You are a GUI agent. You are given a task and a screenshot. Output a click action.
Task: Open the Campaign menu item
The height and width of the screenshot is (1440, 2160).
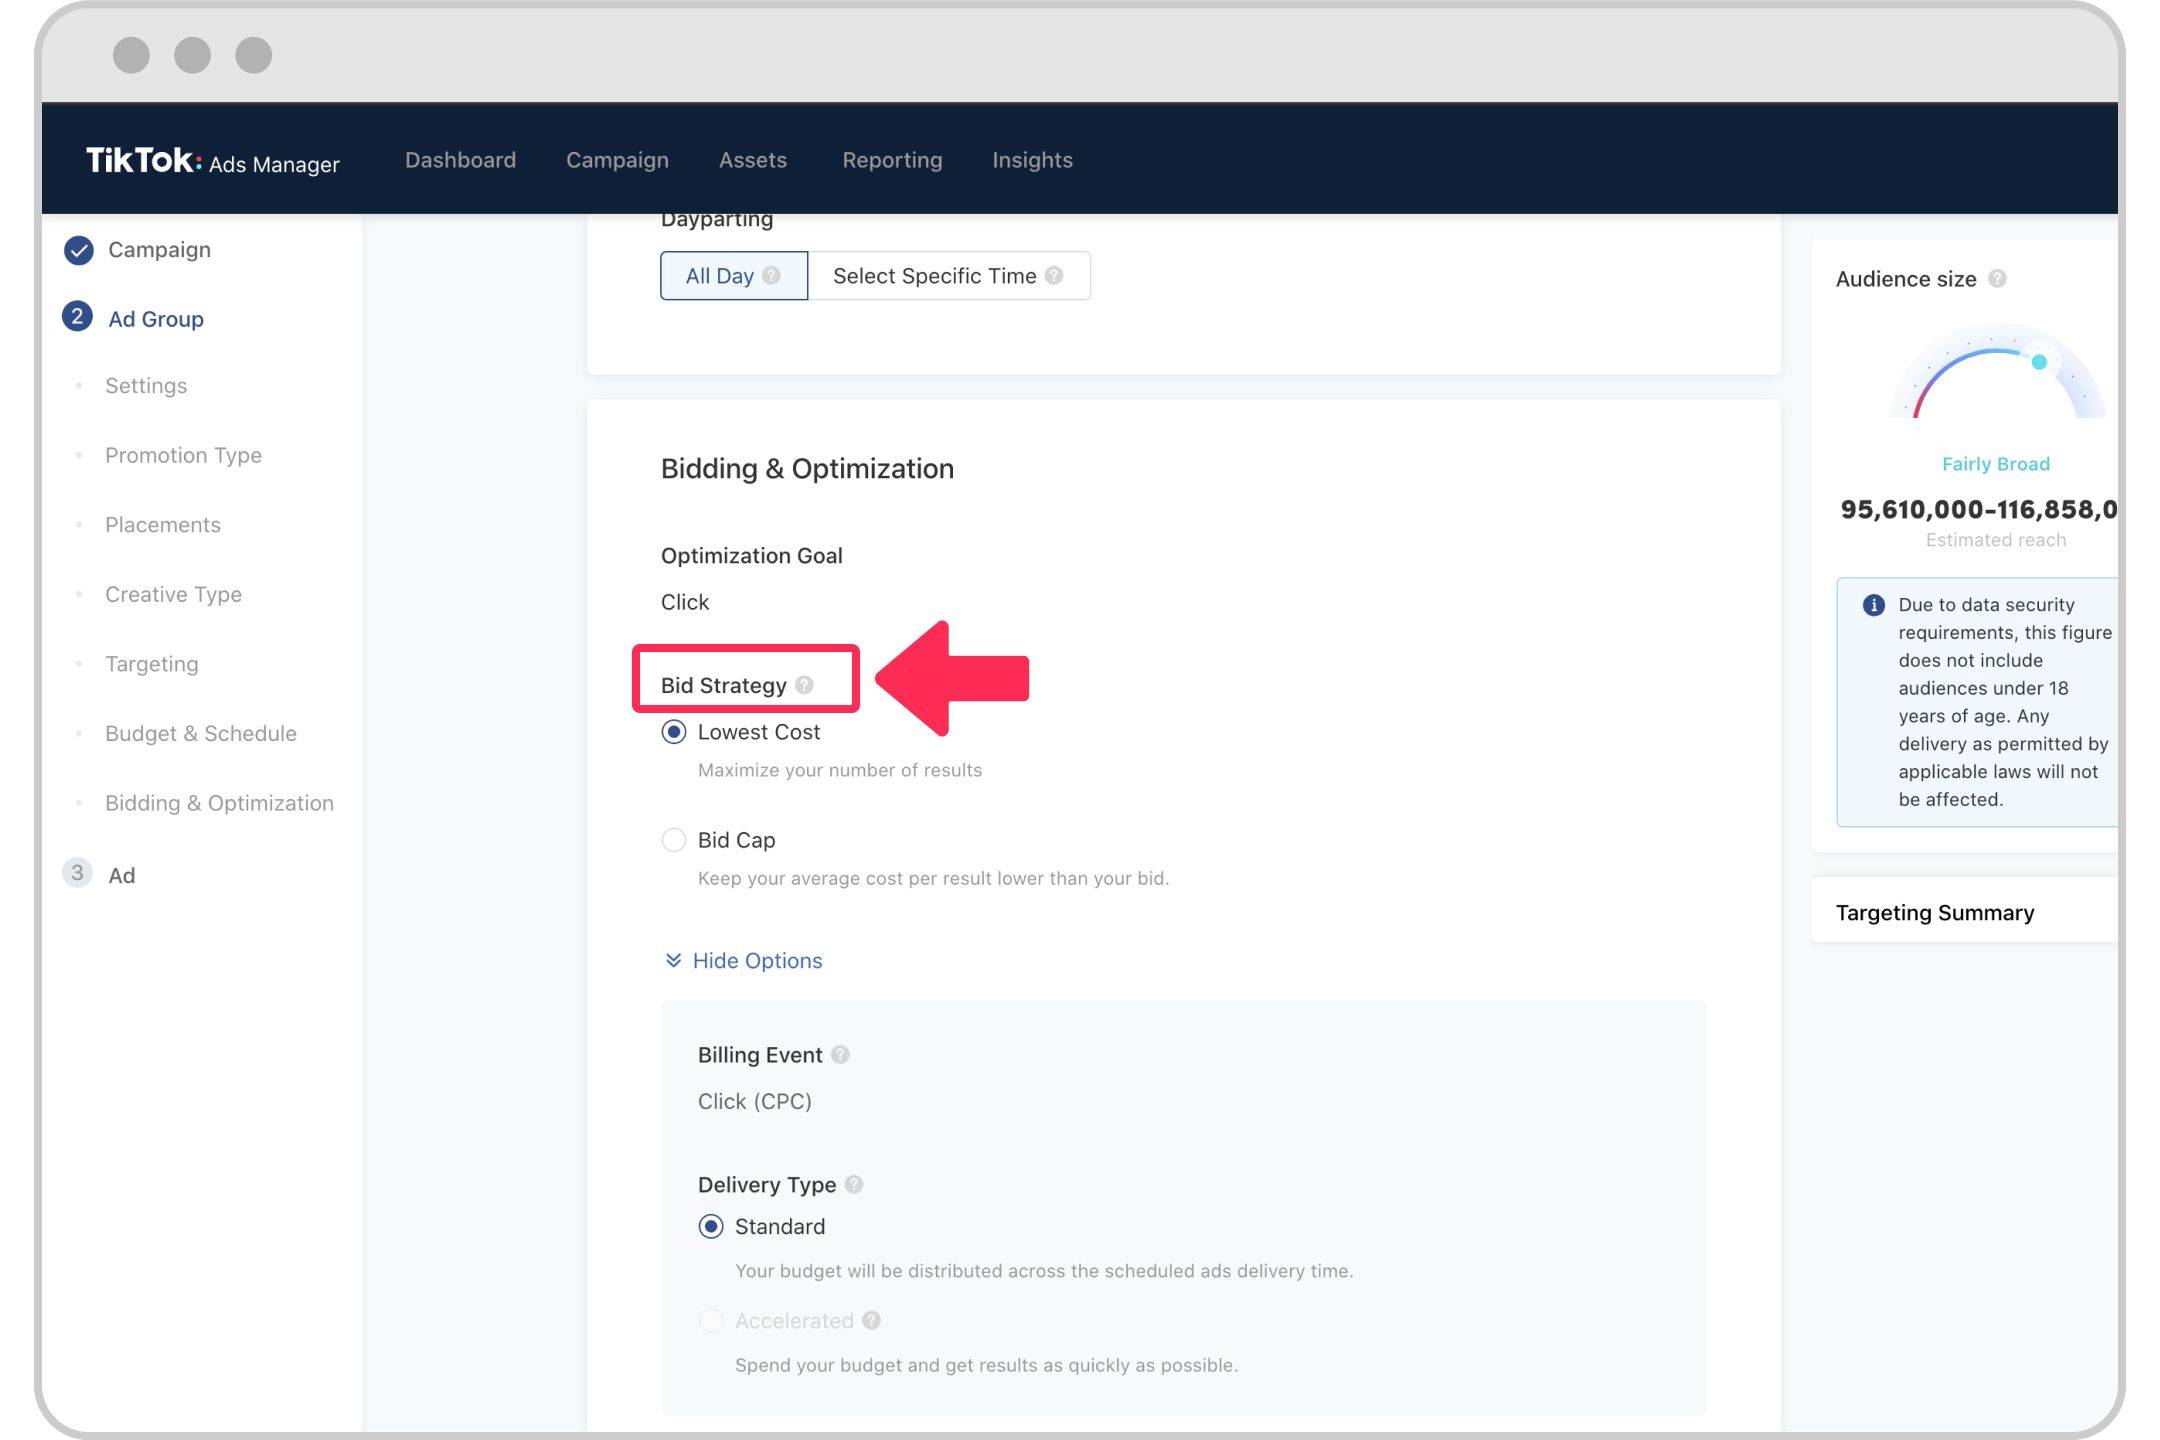617,159
